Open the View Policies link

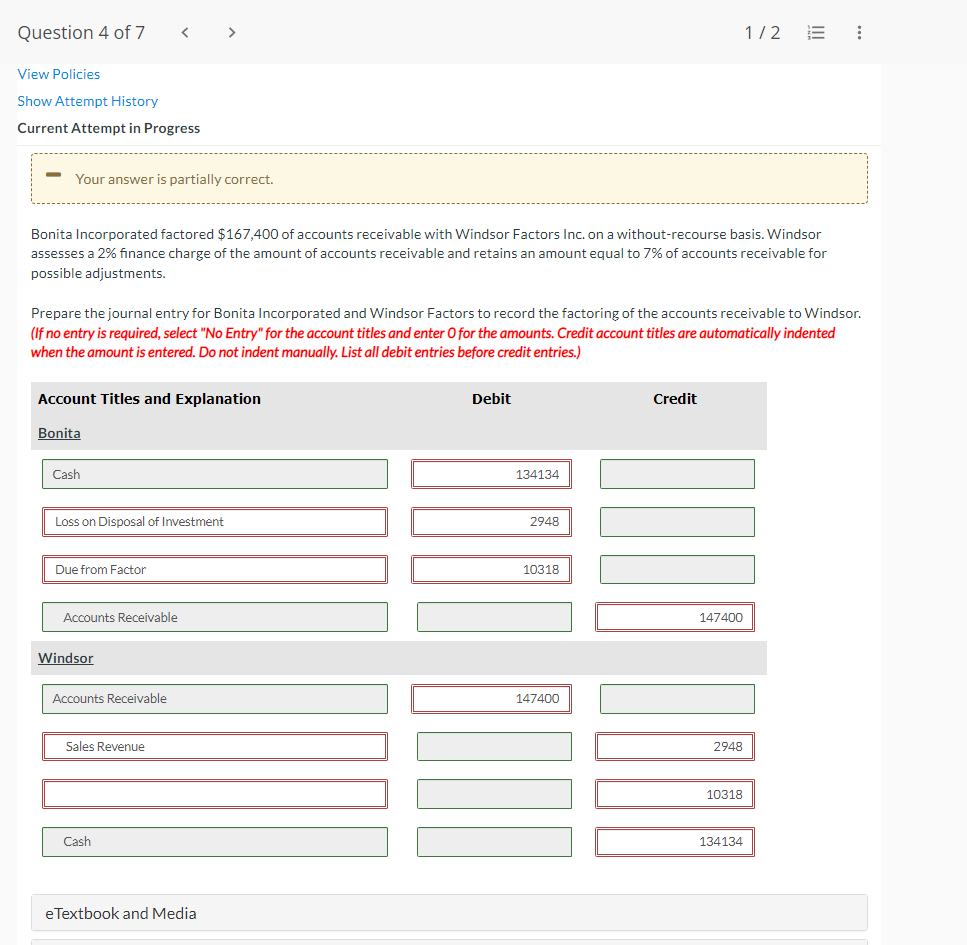coord(59,74)
